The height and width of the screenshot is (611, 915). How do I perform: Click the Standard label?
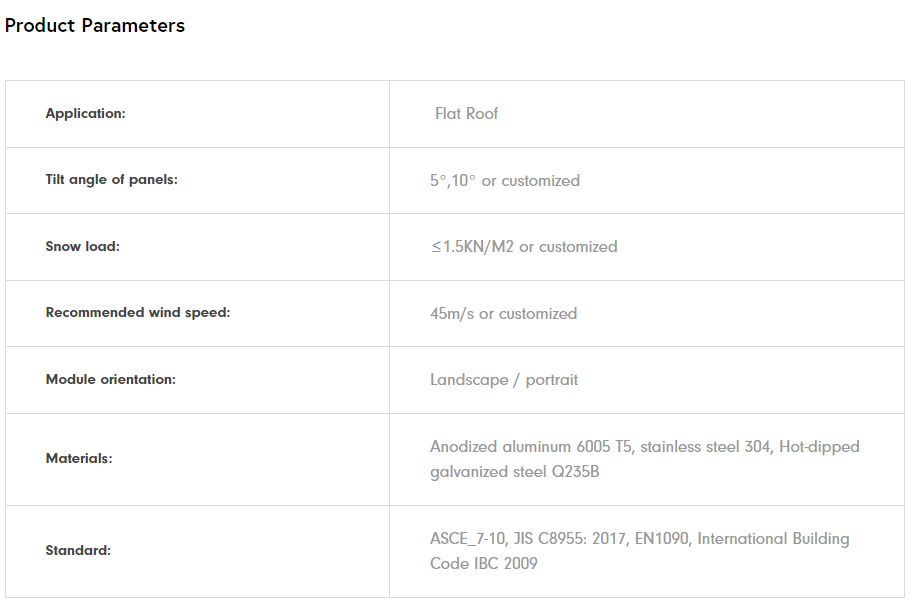click(78, 551)
